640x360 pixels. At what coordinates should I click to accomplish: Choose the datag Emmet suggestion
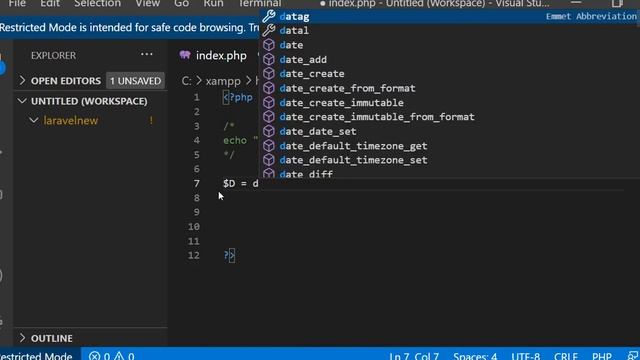tap(449, 16)
